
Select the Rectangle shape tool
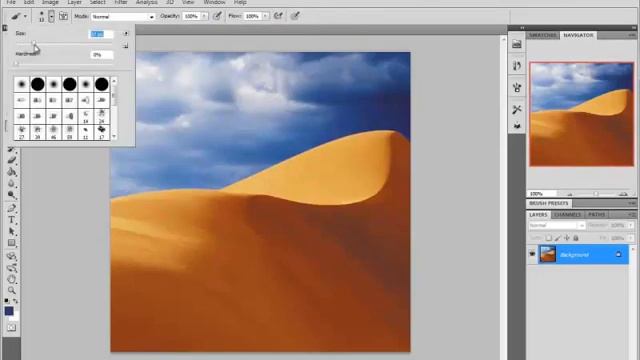(11, 243)
